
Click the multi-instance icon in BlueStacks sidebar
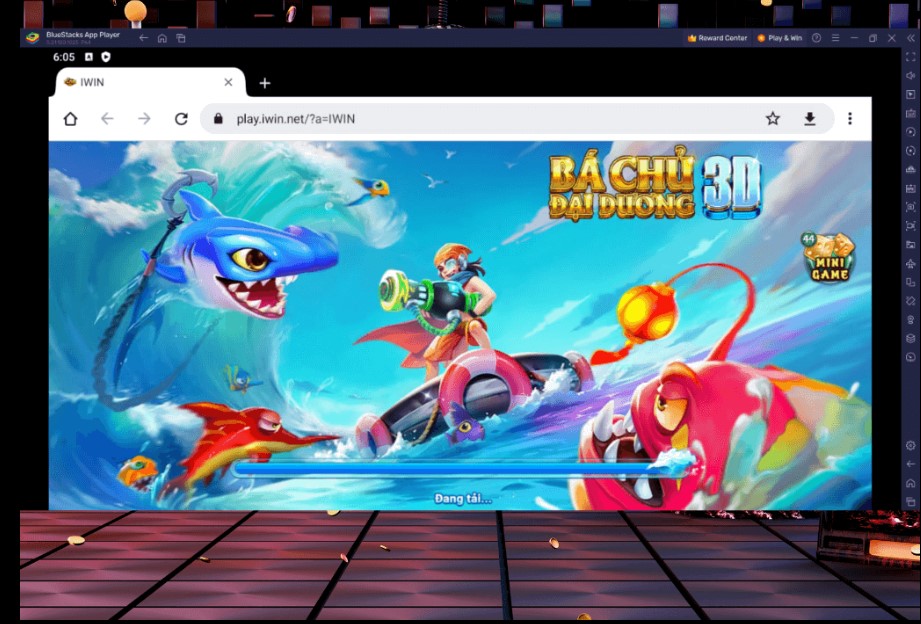(x=908, y=282)
